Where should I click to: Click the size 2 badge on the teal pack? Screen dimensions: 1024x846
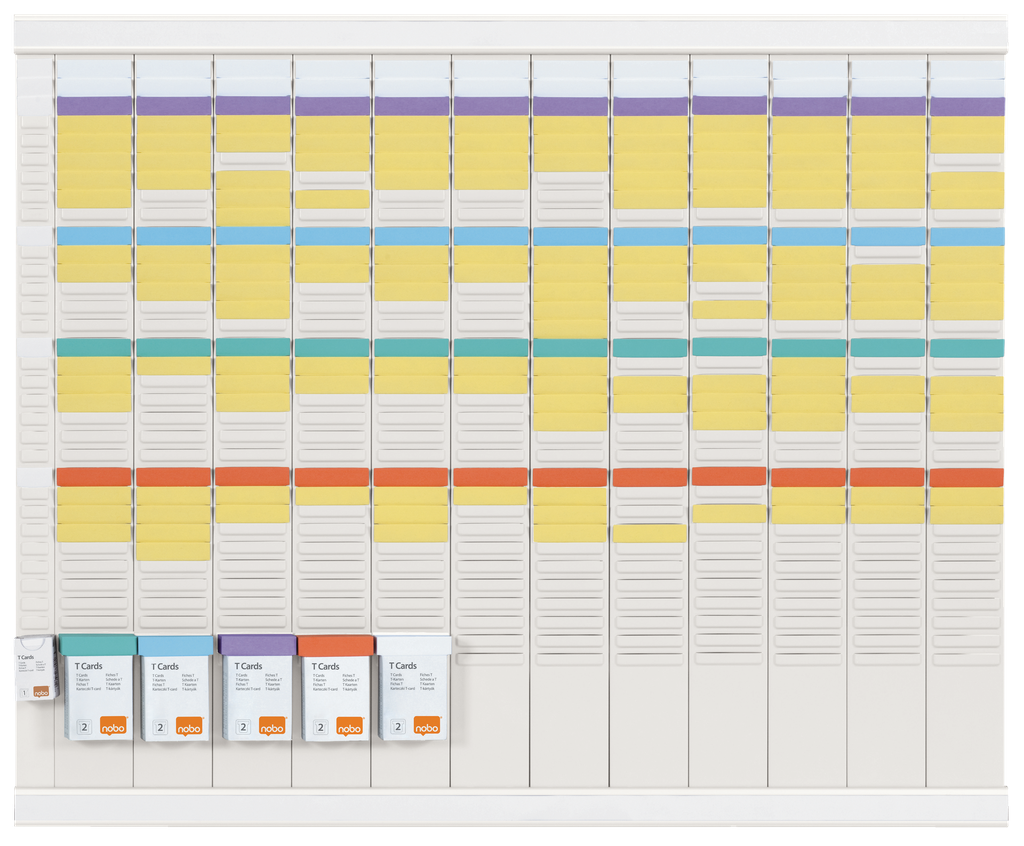coord(85,728)
